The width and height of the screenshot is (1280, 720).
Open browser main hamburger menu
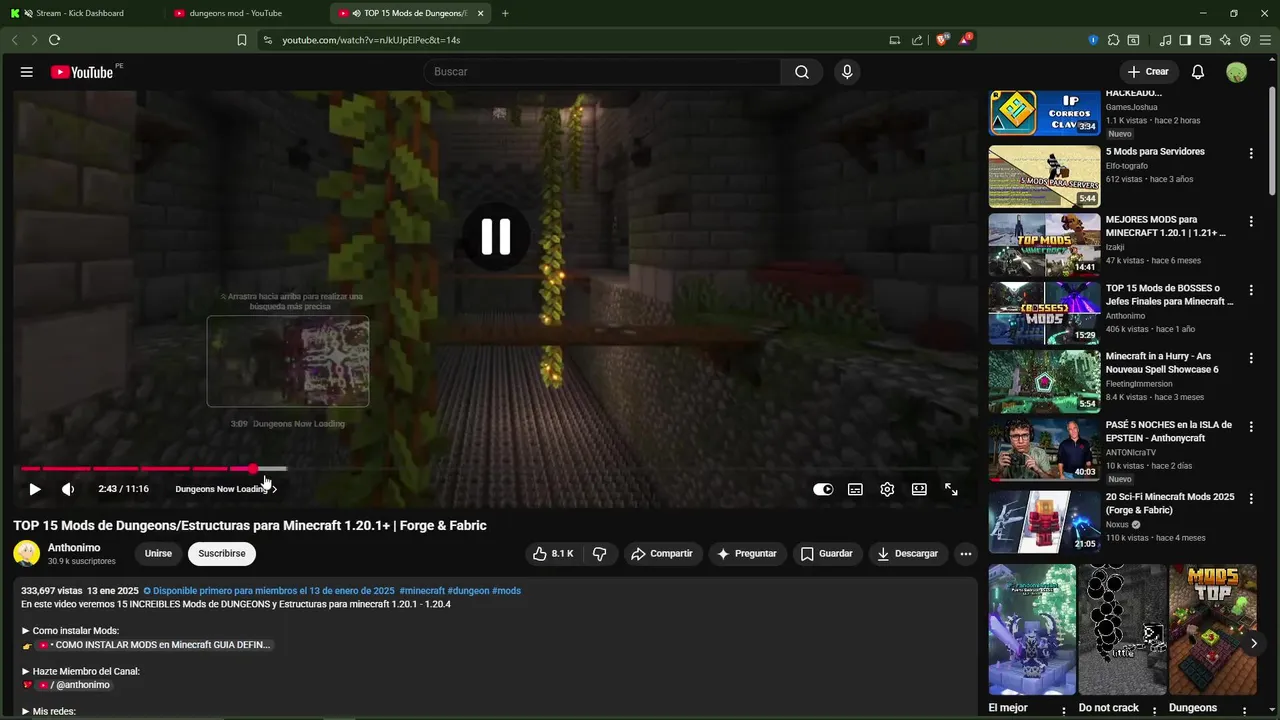[1265, 40]
